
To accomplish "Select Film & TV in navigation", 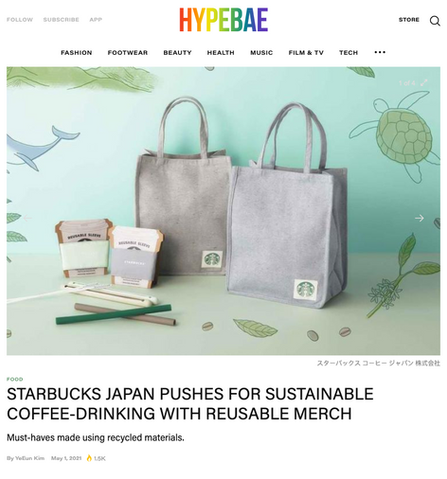I will pyautogui.click(x=306, y=53).
